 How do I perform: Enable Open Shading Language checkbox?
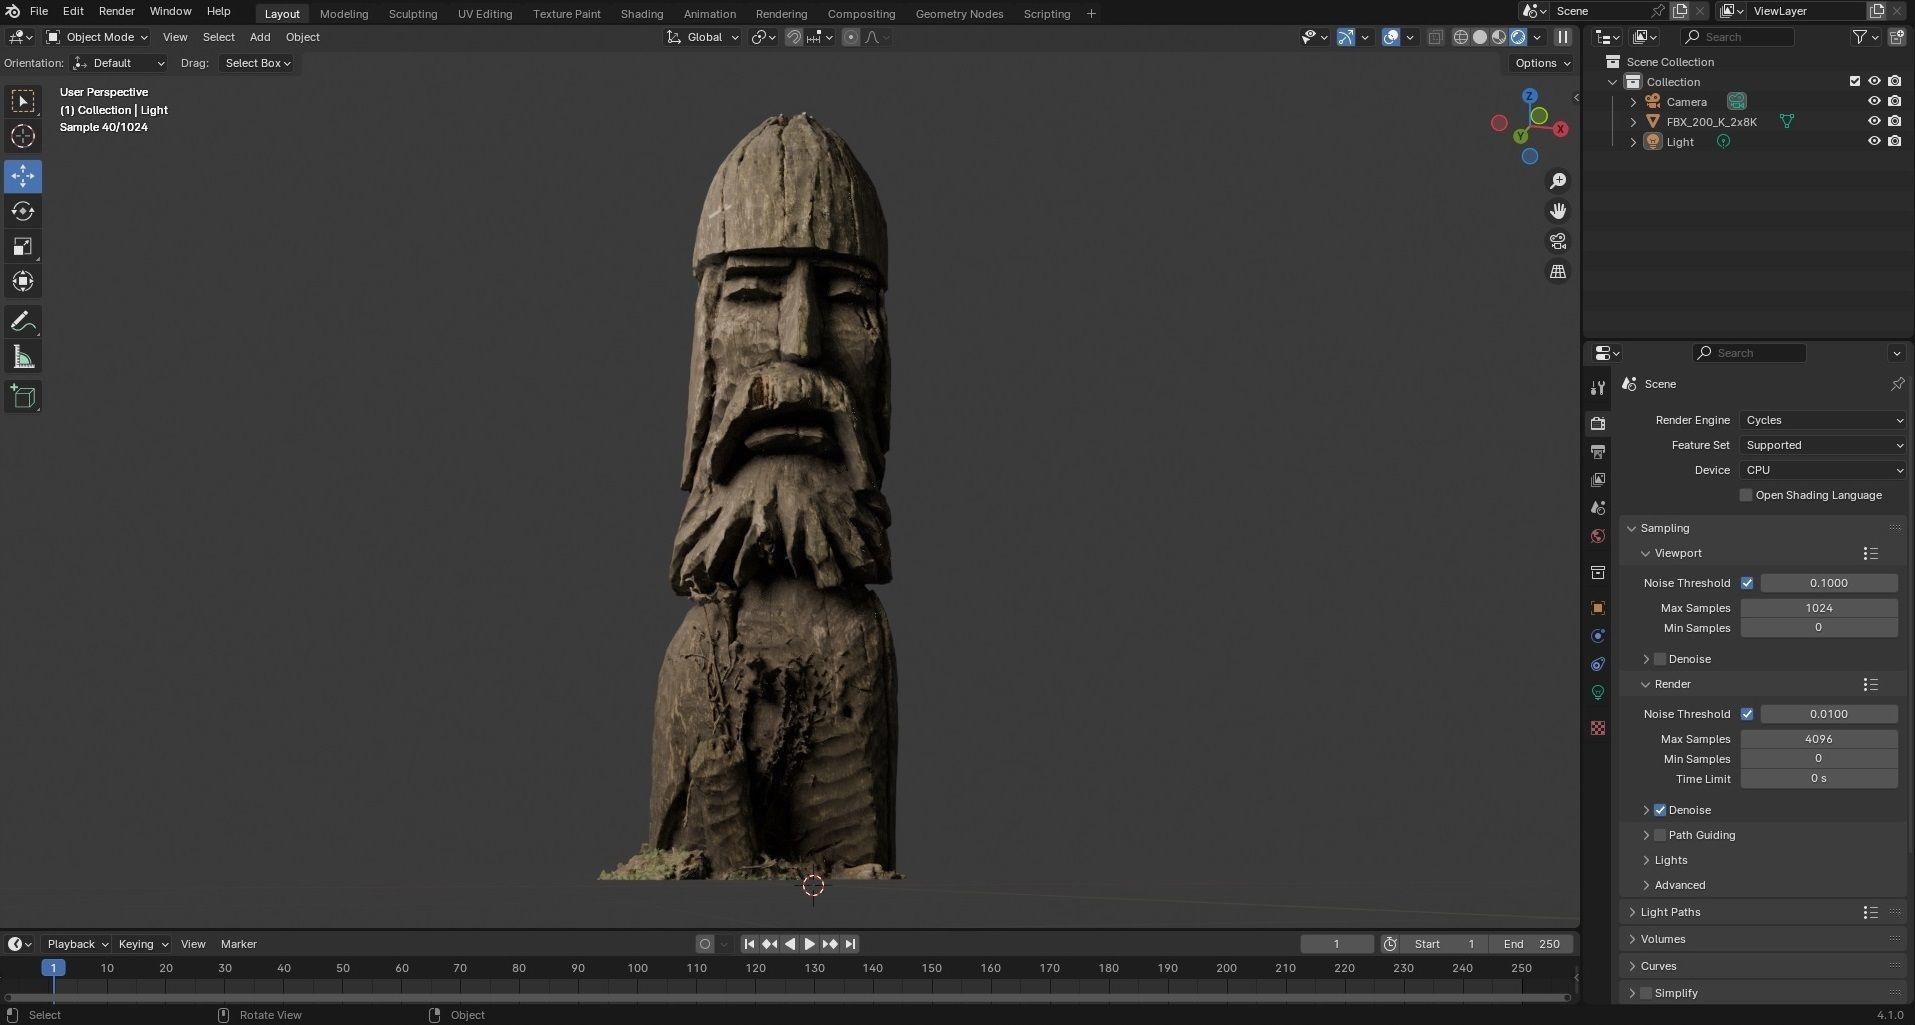pyautogui.click(x=1746, y=495)
